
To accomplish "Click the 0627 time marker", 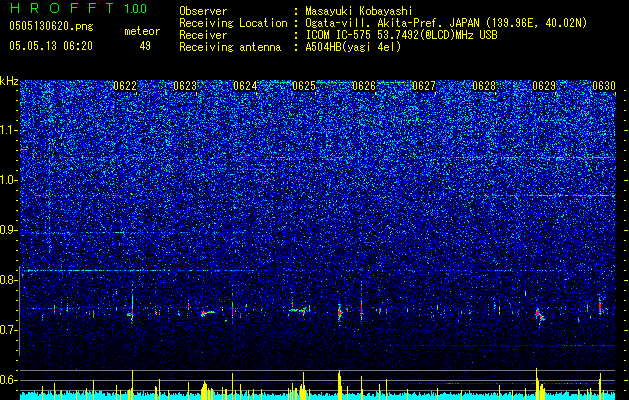I will [x=424, y=86].
